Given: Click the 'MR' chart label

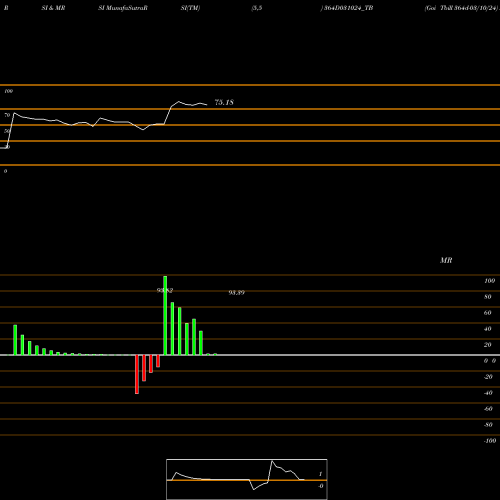Looking at the screenshot, I should coord(446,260).
